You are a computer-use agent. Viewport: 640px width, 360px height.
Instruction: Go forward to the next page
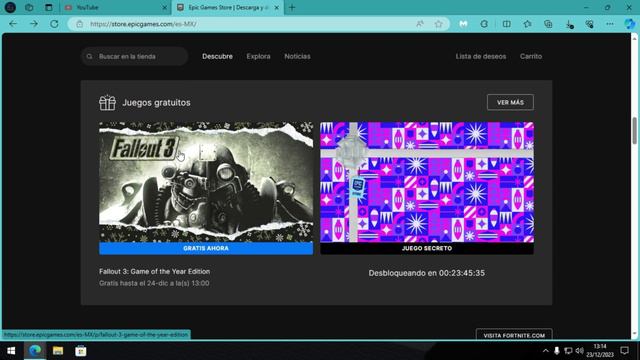click(33, 24)
